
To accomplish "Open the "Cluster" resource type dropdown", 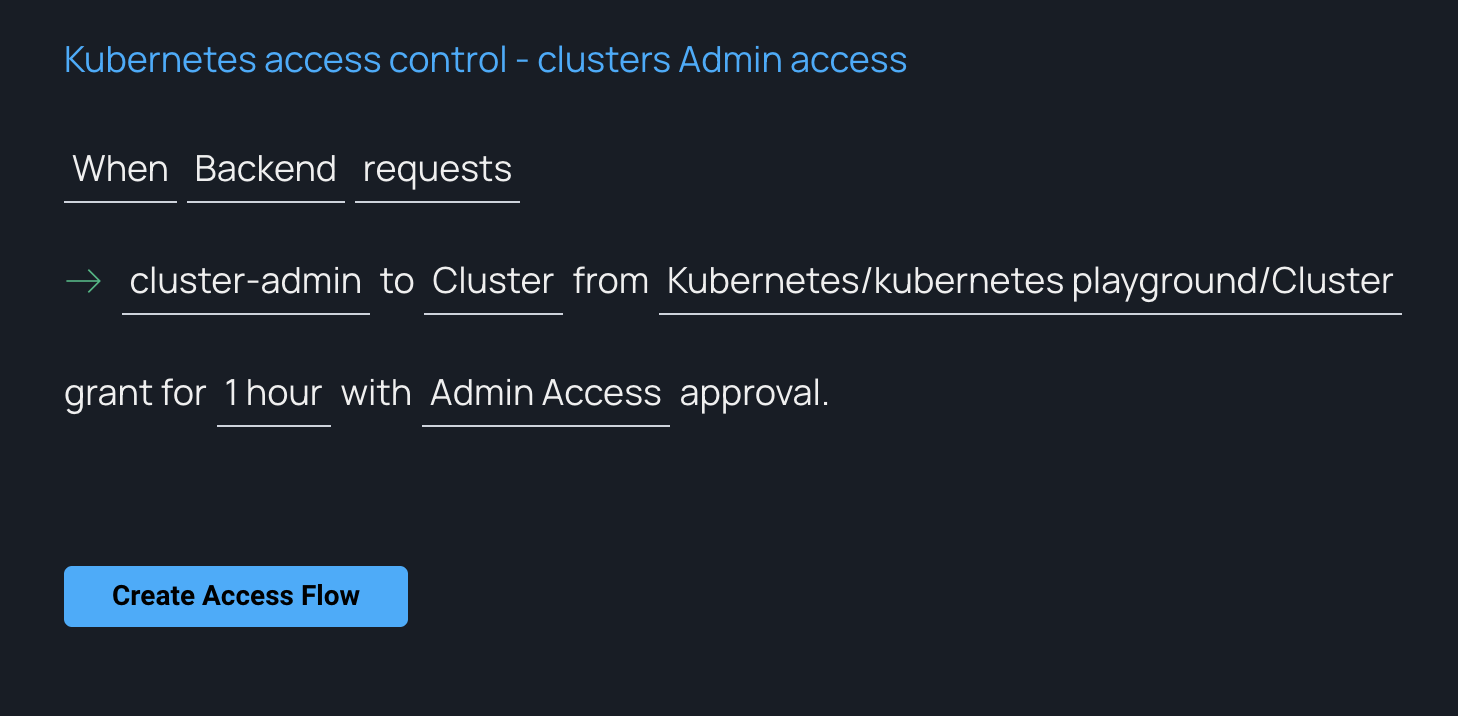I will tap(493, 282).
